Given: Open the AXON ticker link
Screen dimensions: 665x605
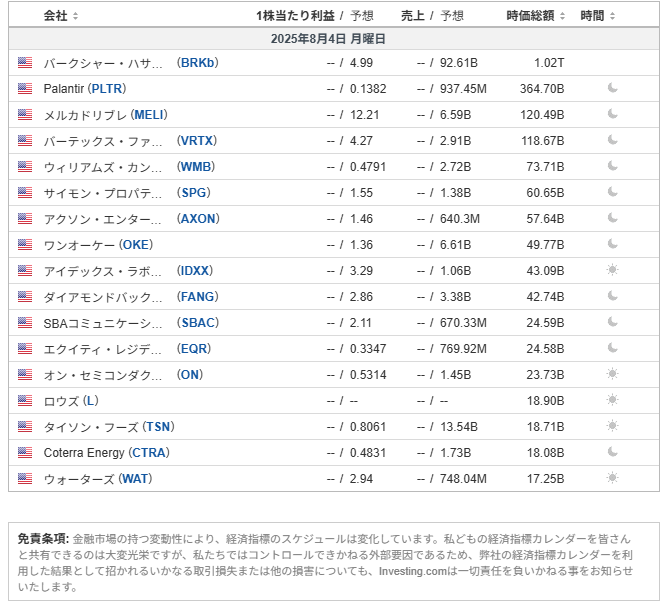Looking at the screenshot, I should pos(198,219).
